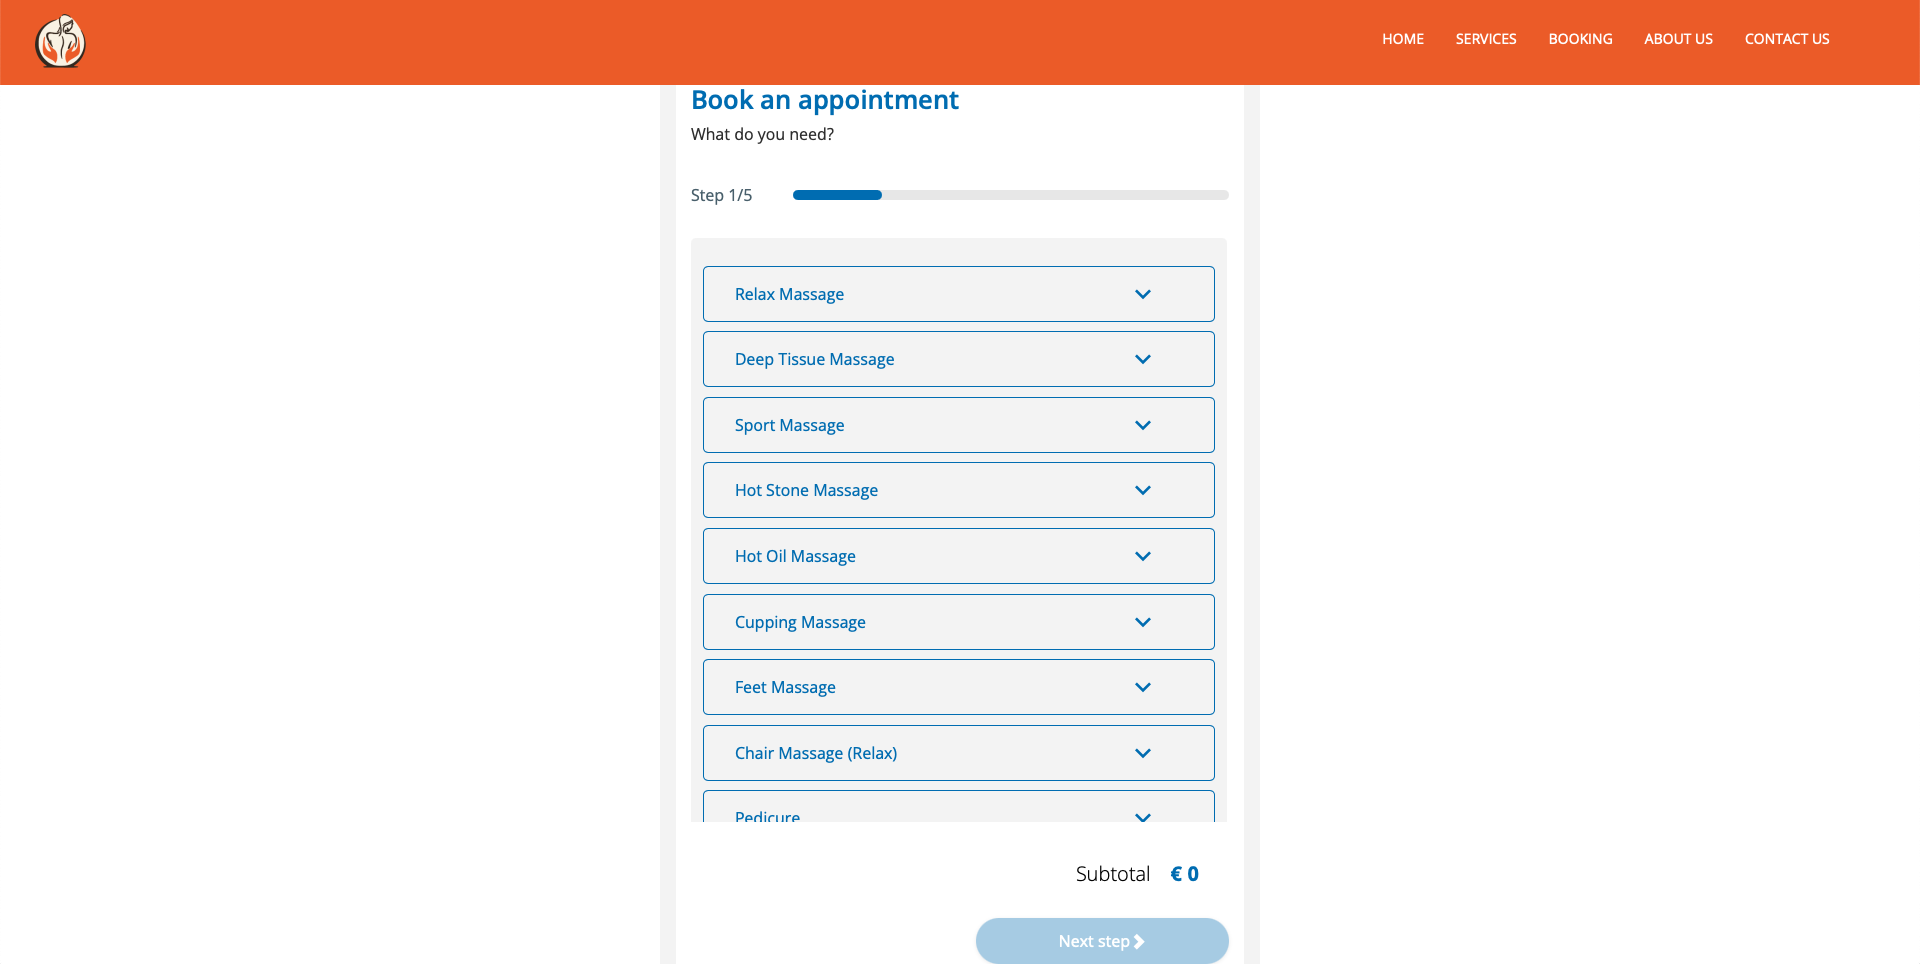Expand the Hot Stone Massage section
This screenshot has width=1920, height=964.
tap(806, 490)
